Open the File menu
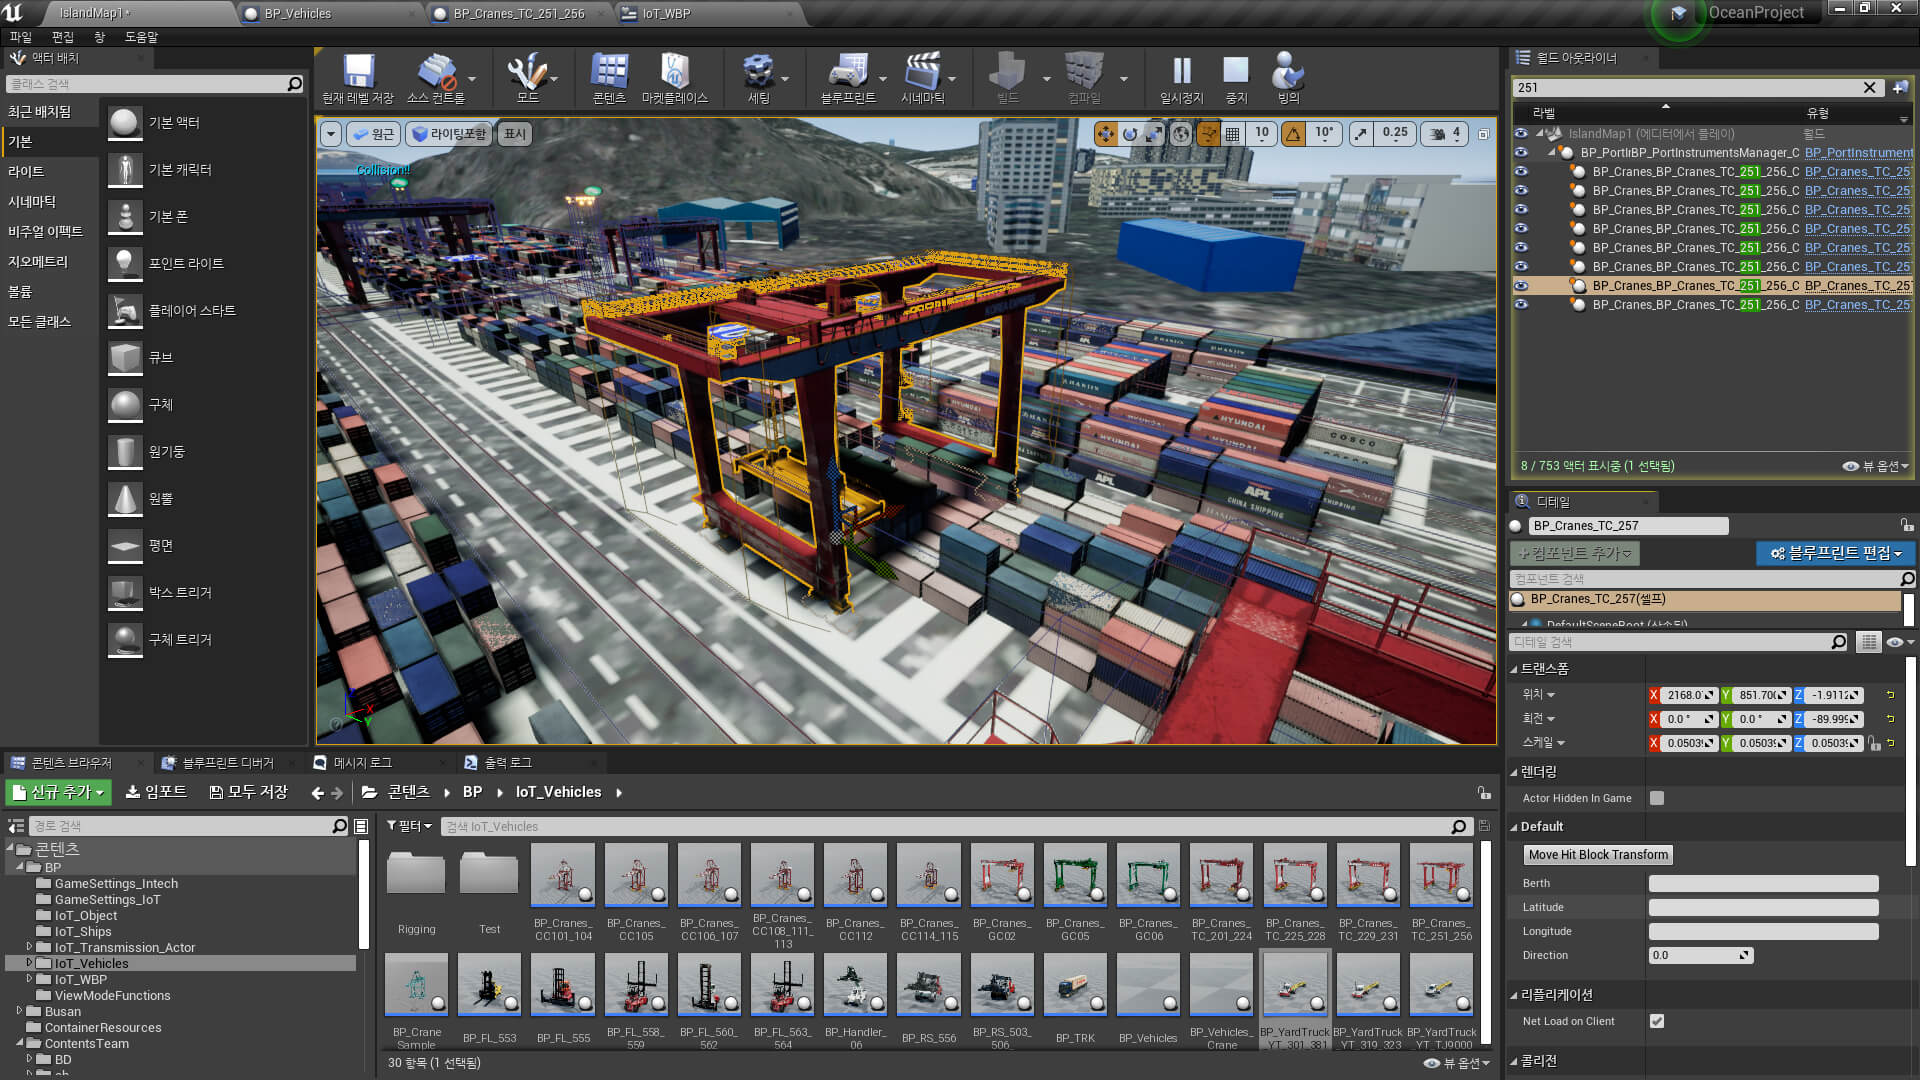 21,37
